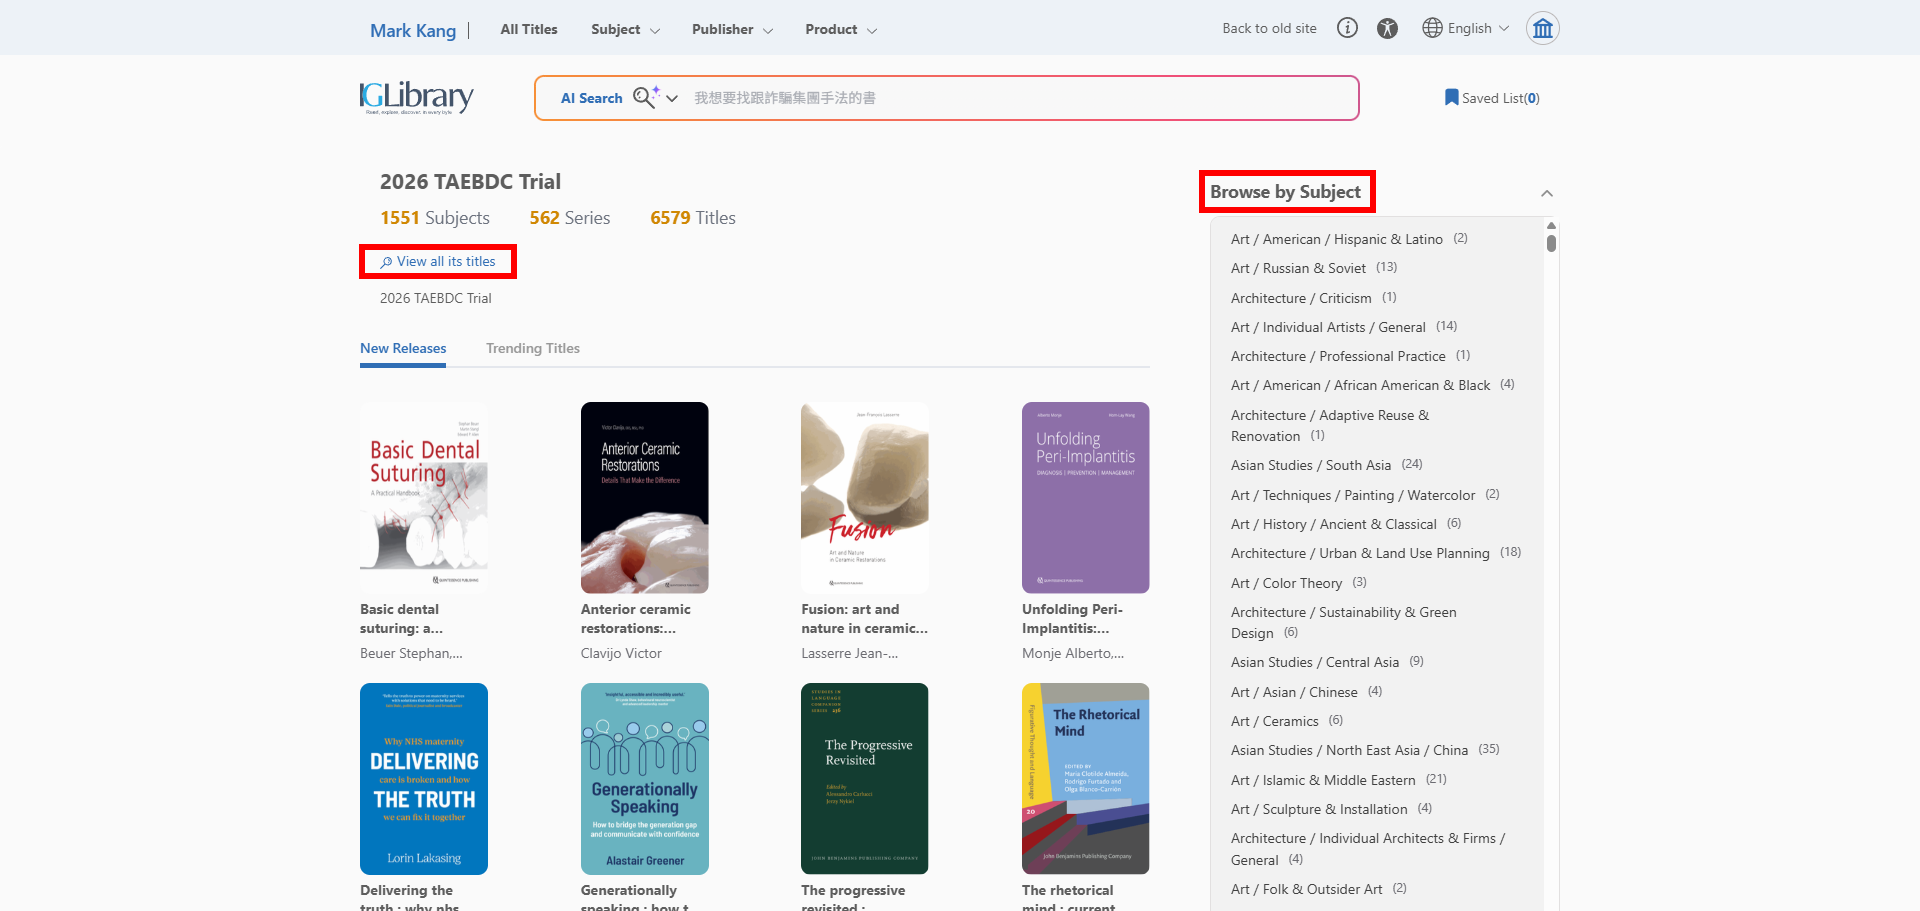Expand the Subject dropdown menu
The width and height of the screenshot is (1920, 911).
pyautogui.click(x=625, y=30)
